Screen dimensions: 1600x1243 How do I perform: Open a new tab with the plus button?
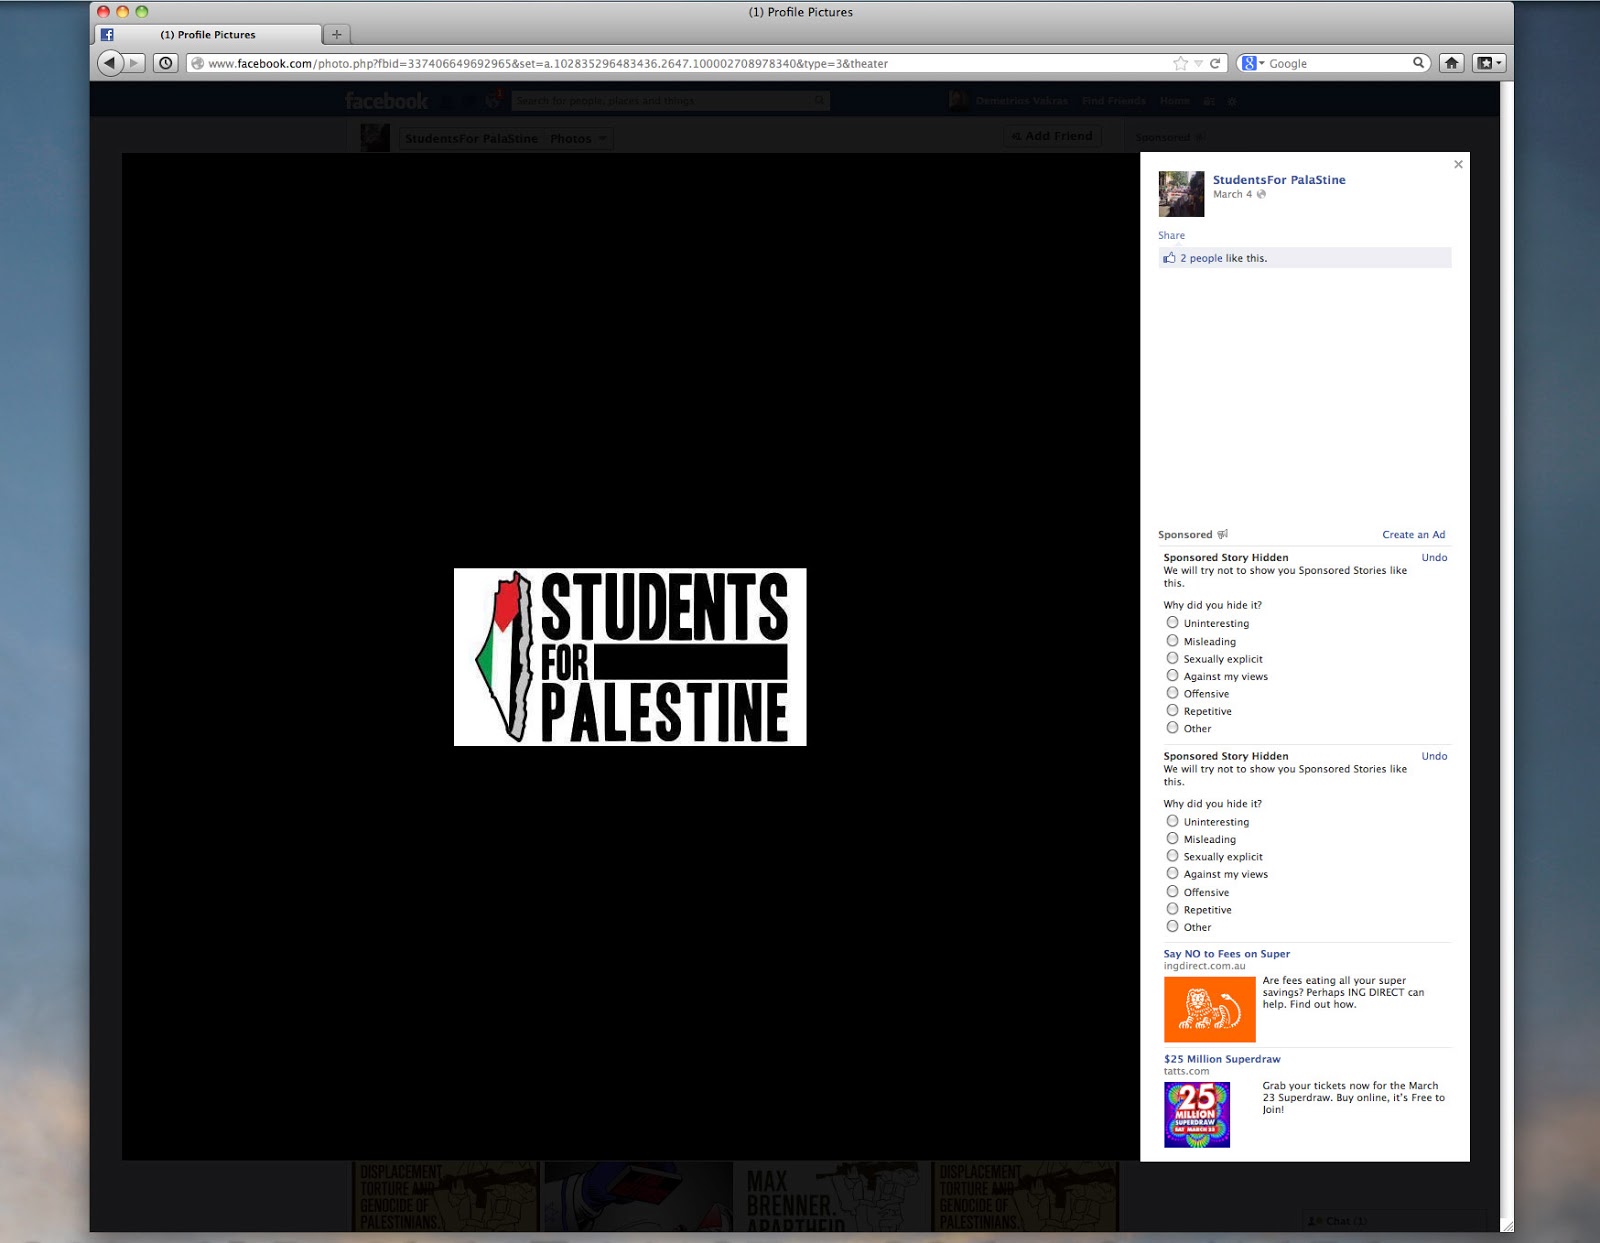click(337, 34)
